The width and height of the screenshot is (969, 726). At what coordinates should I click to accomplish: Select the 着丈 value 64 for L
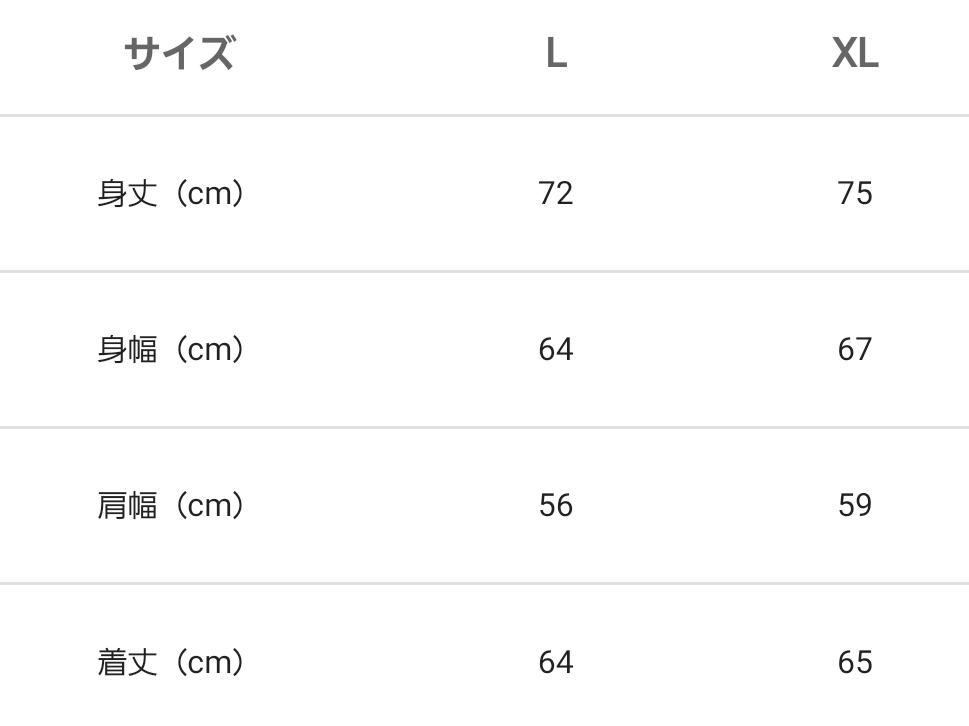coord(556,662)
